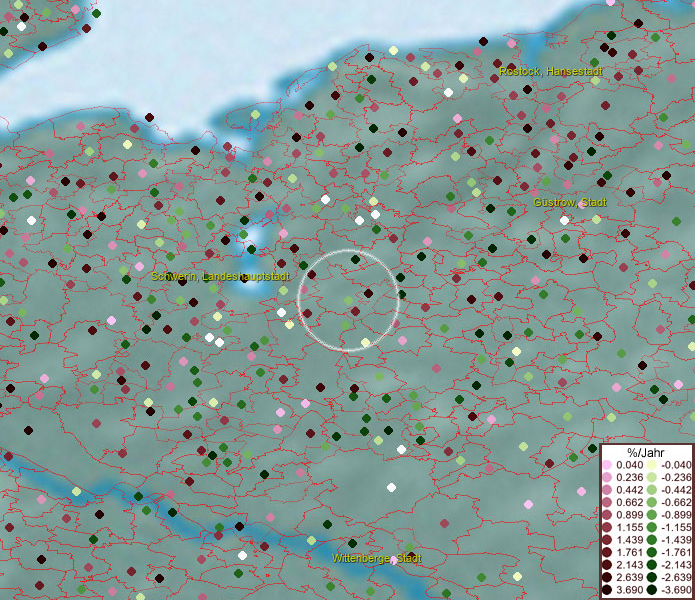Choose the swatch for value 1.439

click(607, 540)
